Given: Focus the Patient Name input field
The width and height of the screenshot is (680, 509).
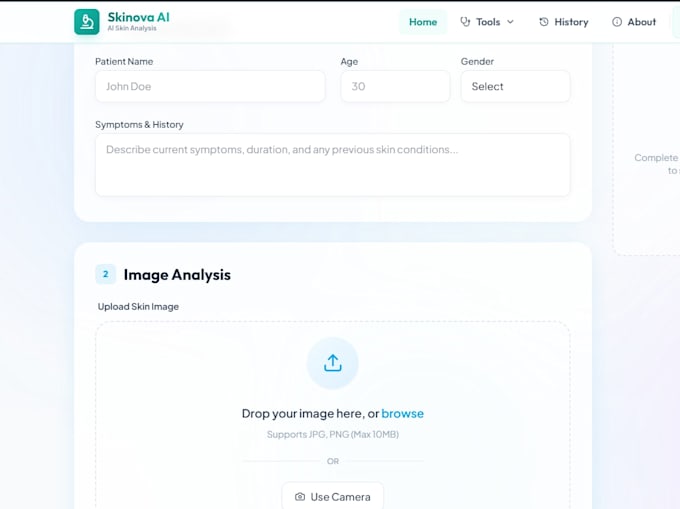Looking at the screenshot, I should 210,86.
